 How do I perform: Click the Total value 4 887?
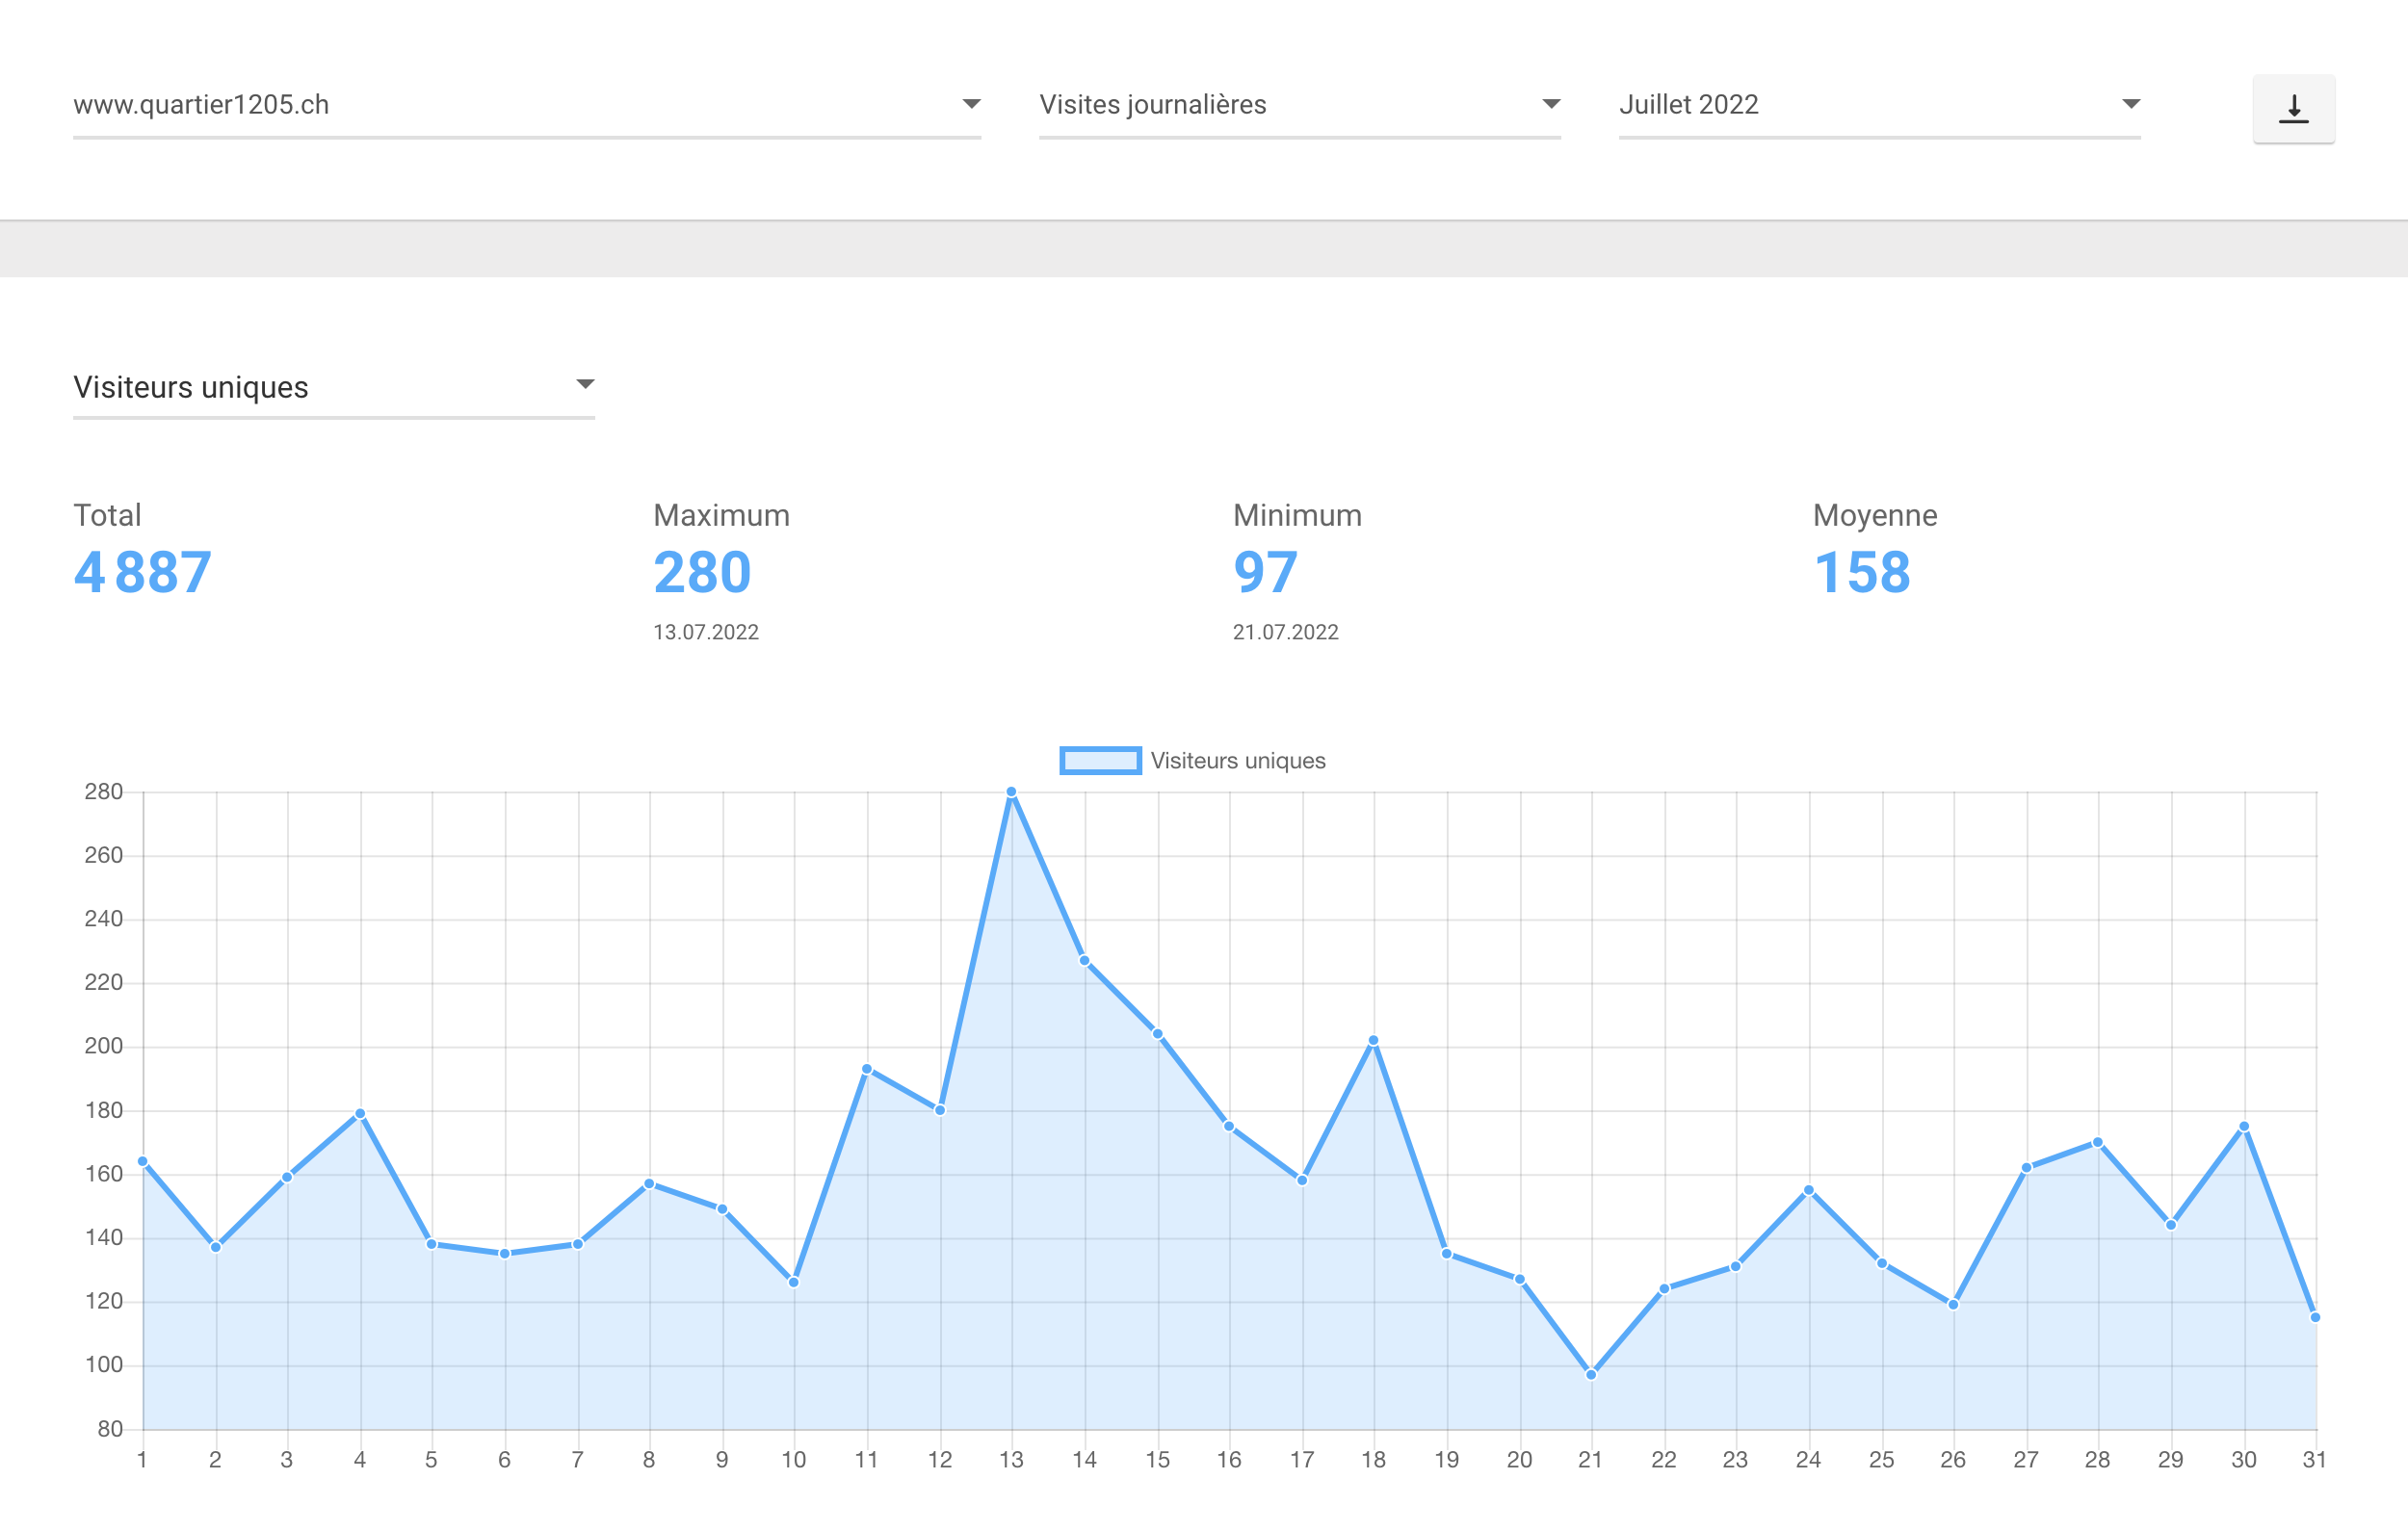[x=143, y=573]
